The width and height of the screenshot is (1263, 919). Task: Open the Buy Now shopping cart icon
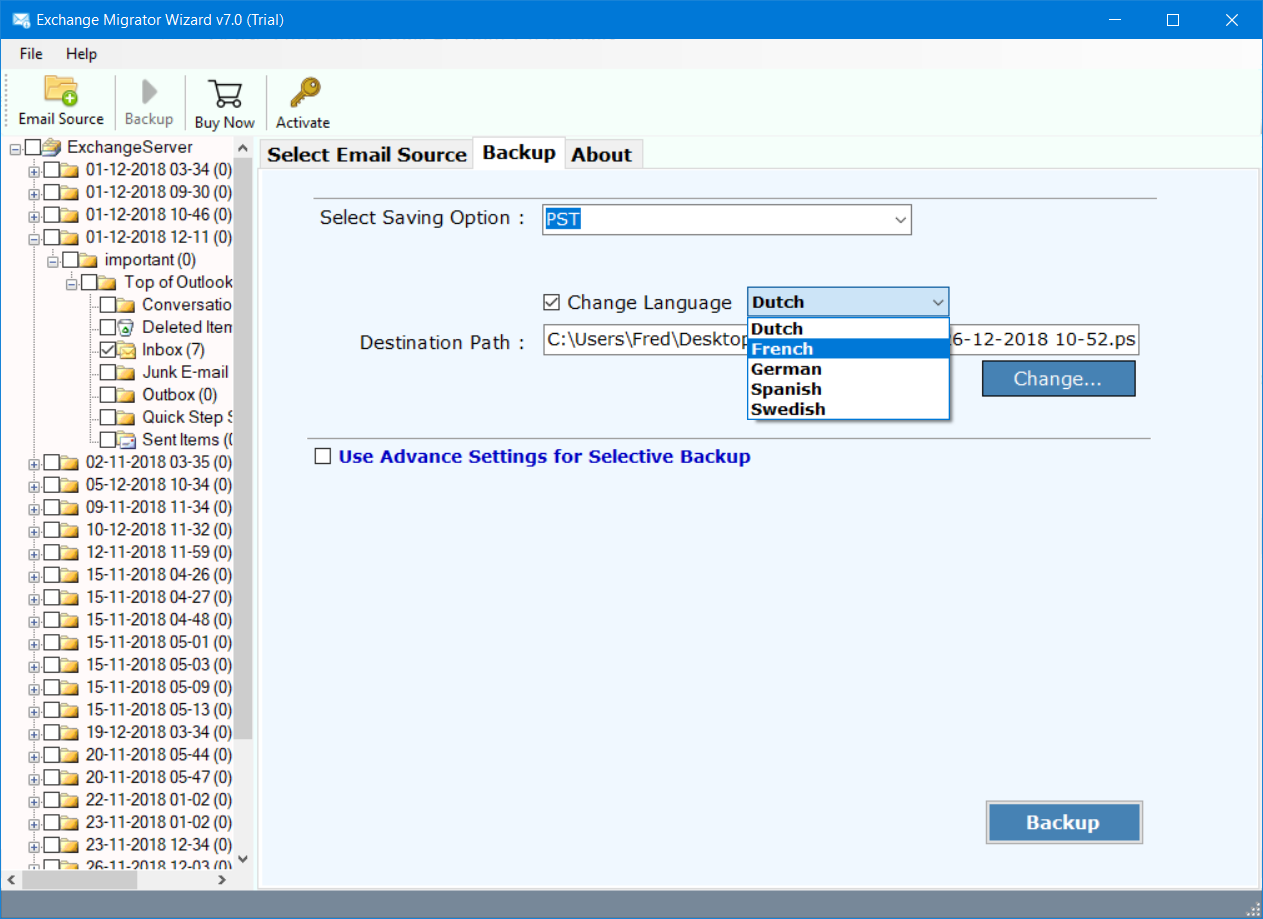click(x=225, y=93)
